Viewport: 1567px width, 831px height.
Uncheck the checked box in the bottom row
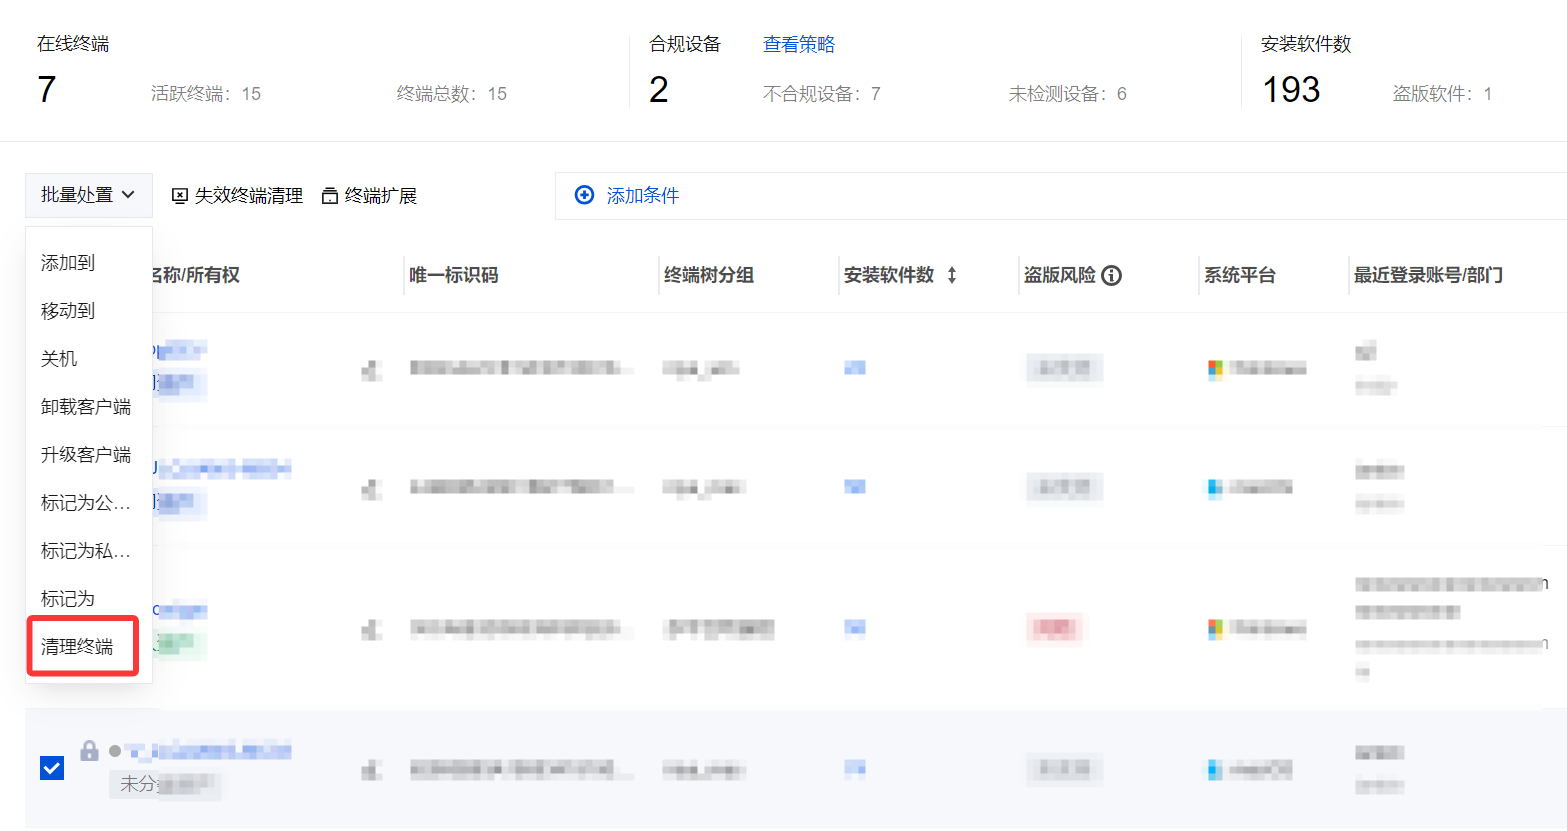[52, 768]
